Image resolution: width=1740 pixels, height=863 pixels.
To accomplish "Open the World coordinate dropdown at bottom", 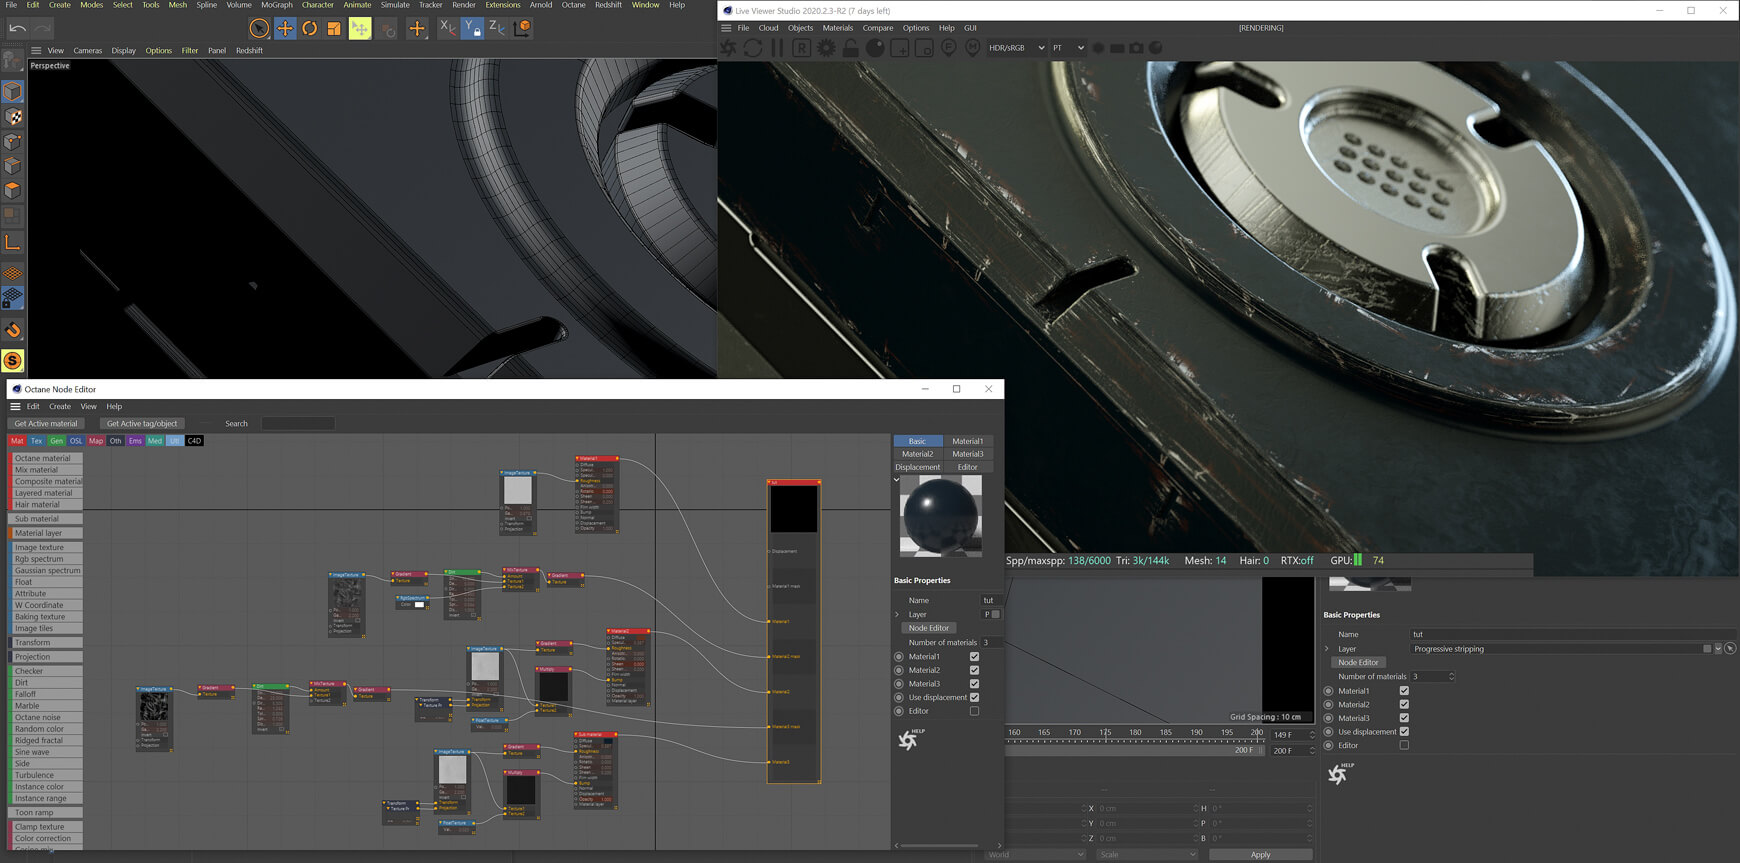I will pyautogui.click(x=1035, y=854).
